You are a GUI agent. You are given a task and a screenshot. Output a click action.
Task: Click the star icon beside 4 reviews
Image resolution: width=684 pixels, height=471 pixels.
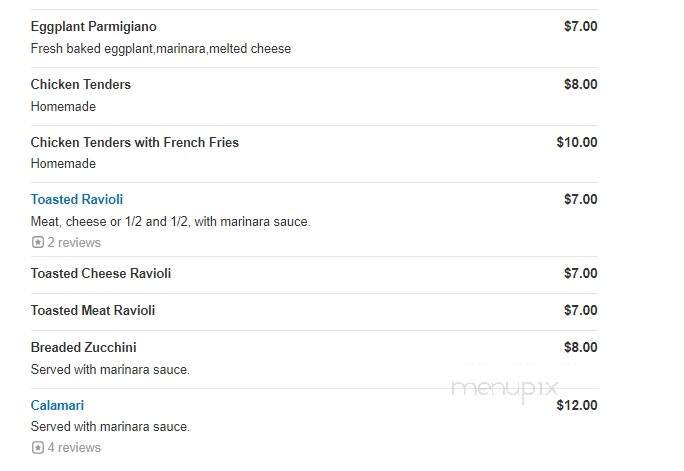(x=38, y=448)
